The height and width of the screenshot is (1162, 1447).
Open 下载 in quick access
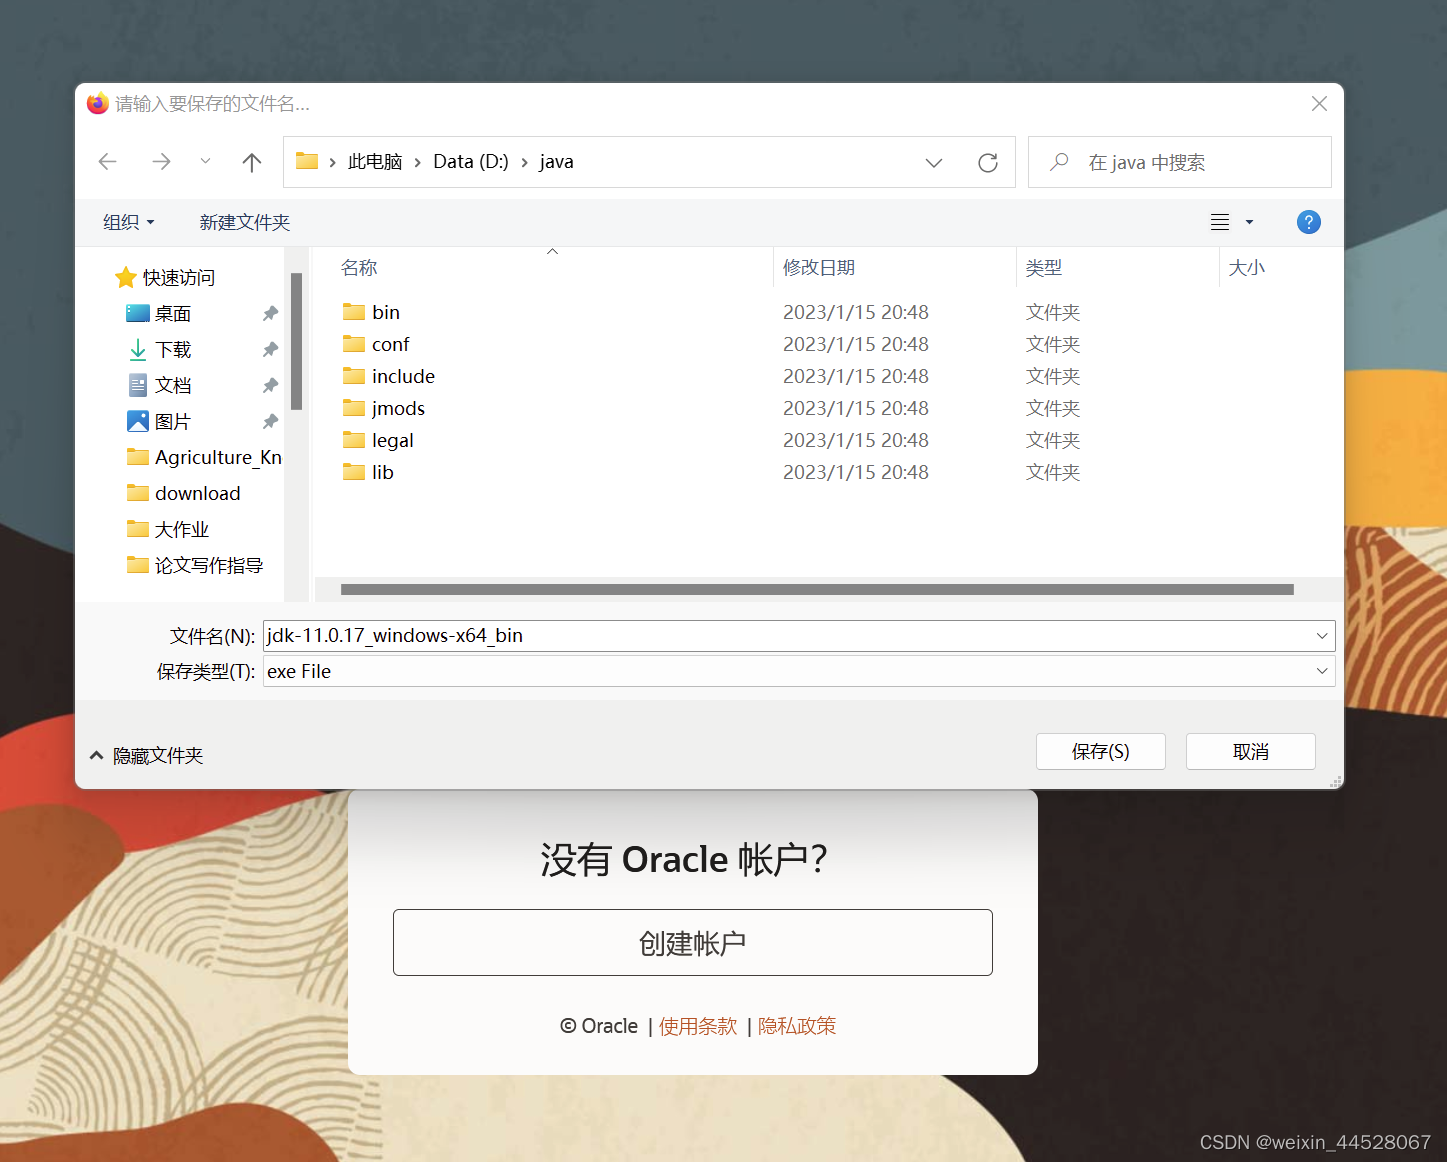tap(173, 349)
